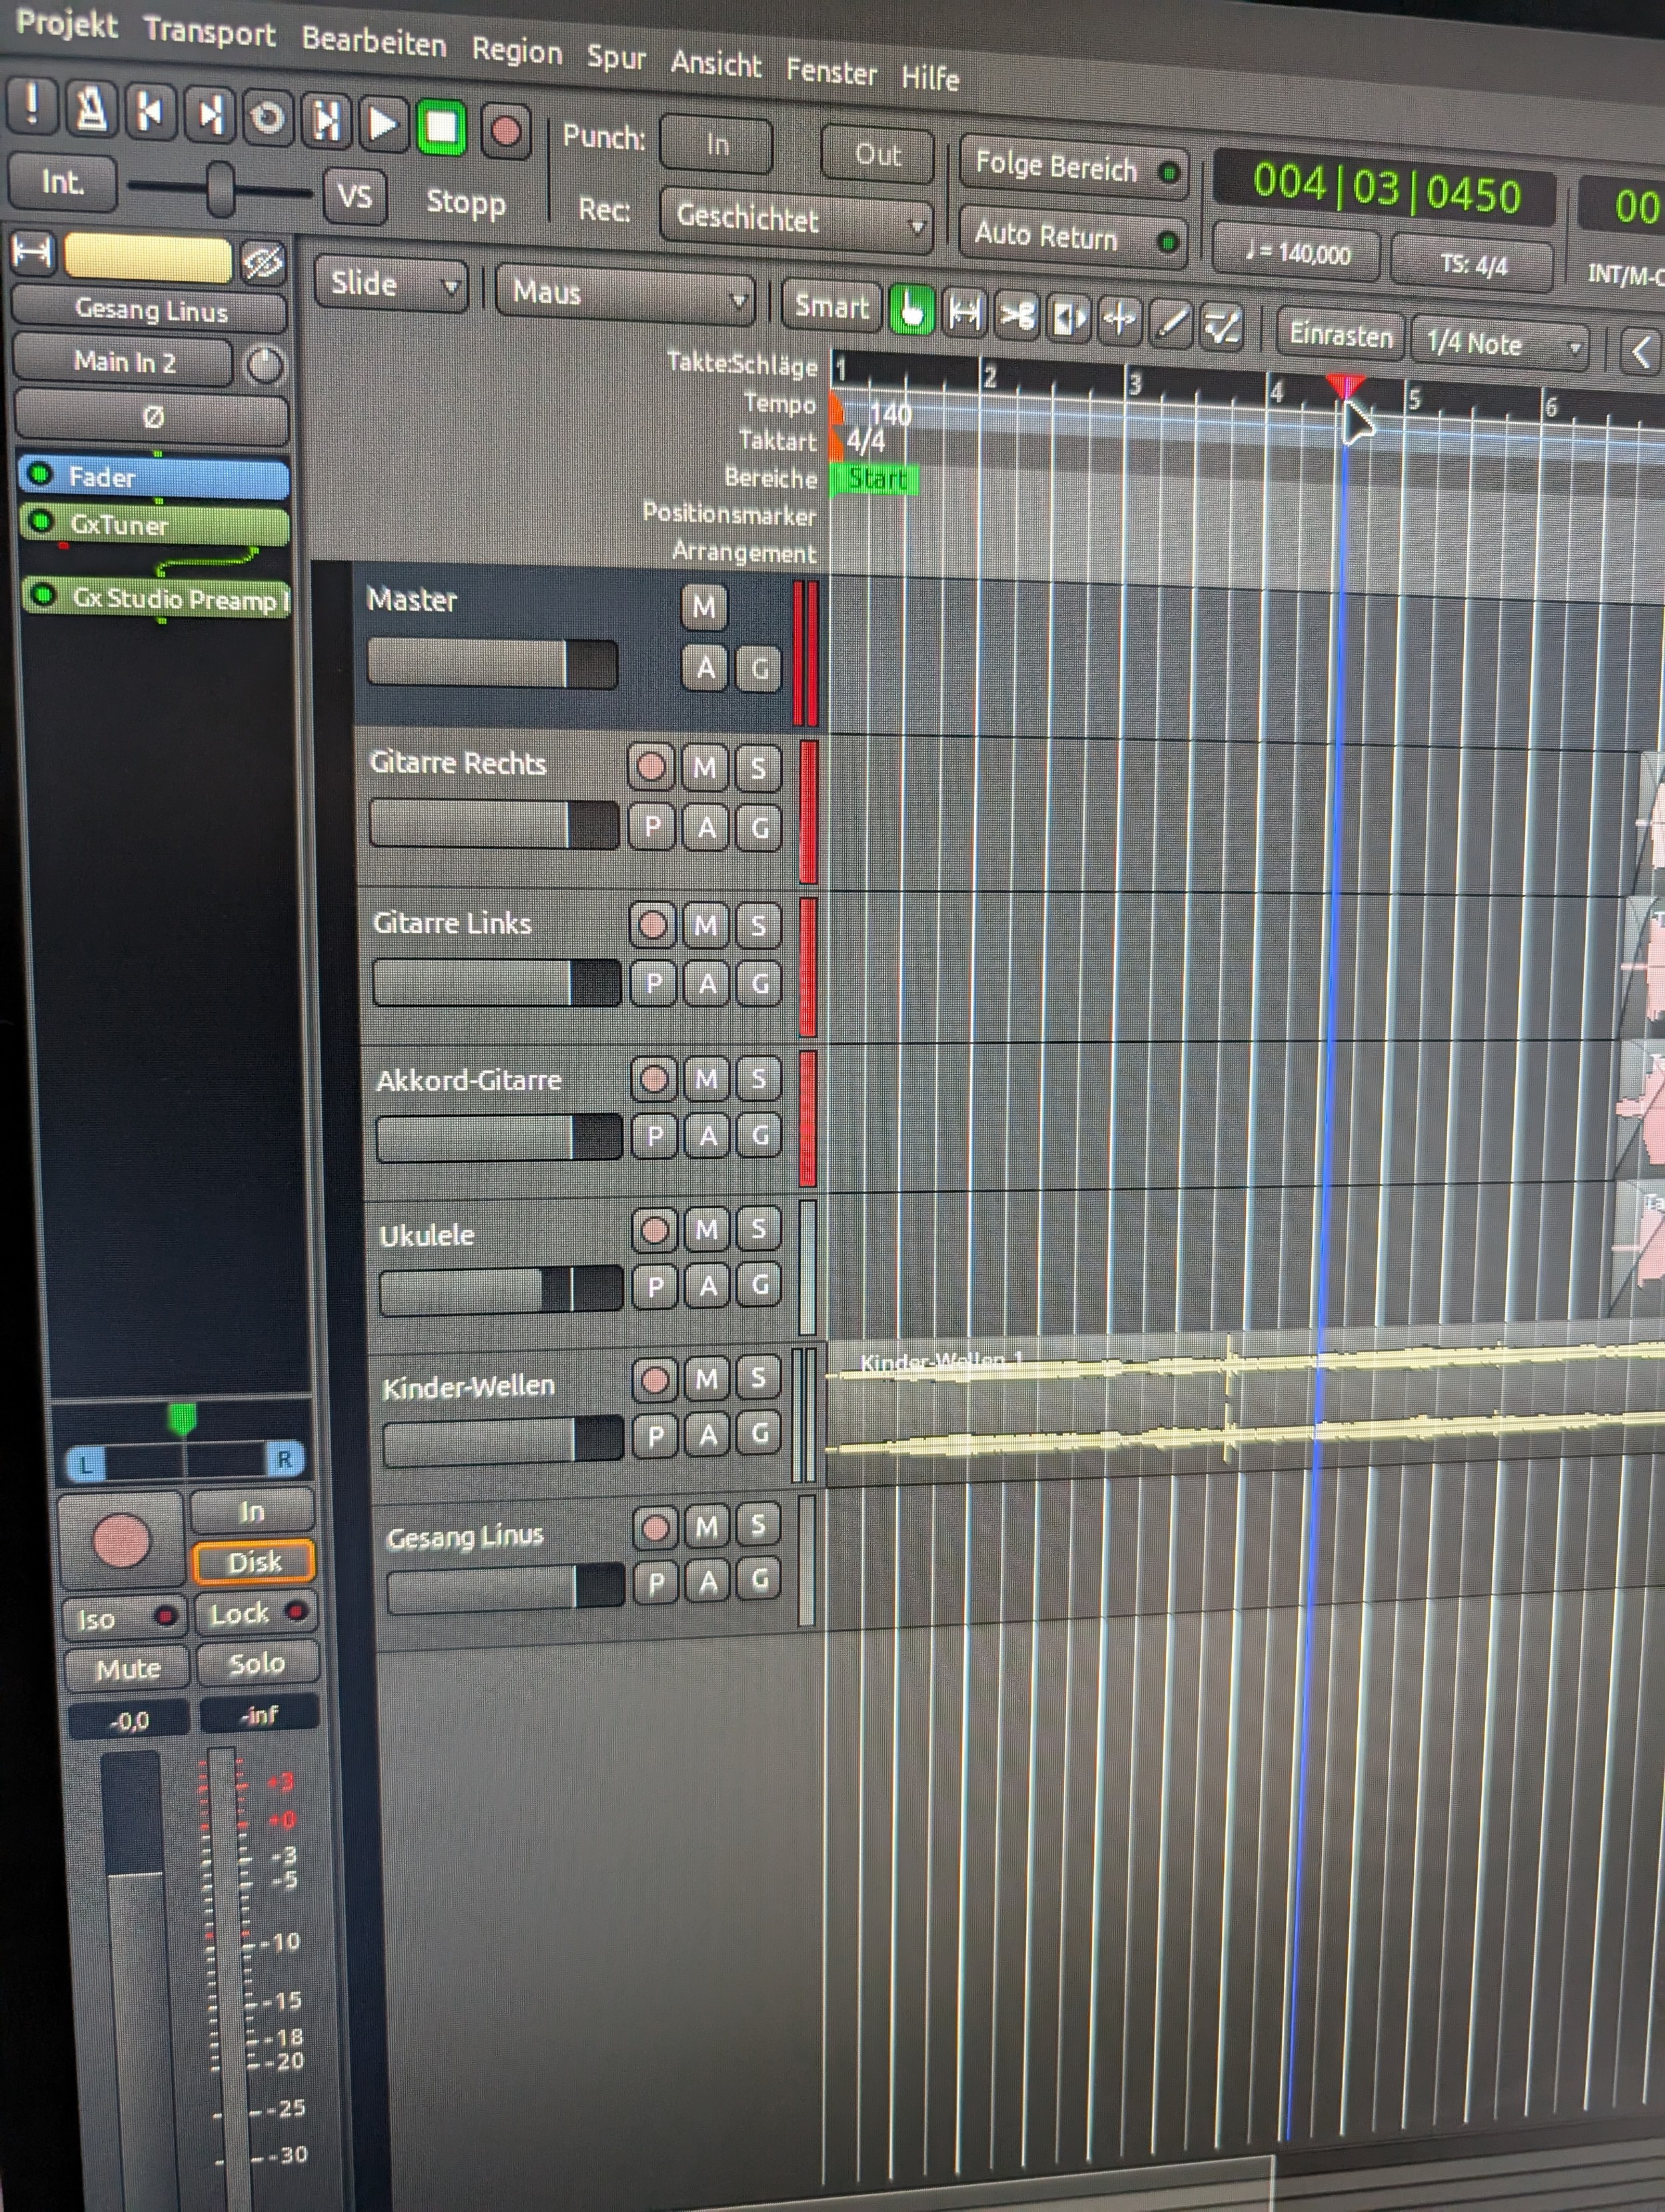Click the hide strip crossed-eye icon
This screenshot has width=1665, height=2212.
pos(263,263)
